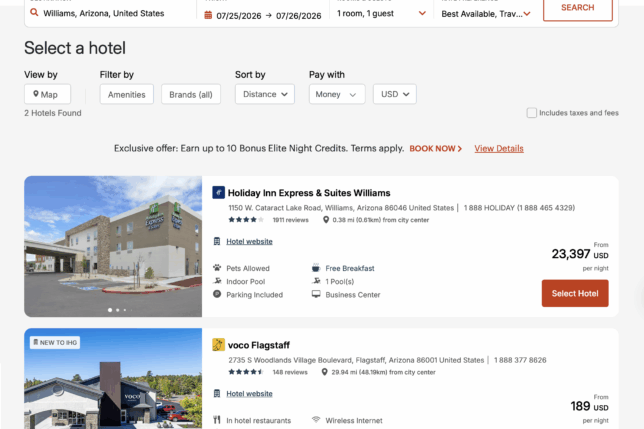This screenshot has height=429, width=644.
Task: Open Holiday Inn Express Hotel website link
Action: (249, 241)
